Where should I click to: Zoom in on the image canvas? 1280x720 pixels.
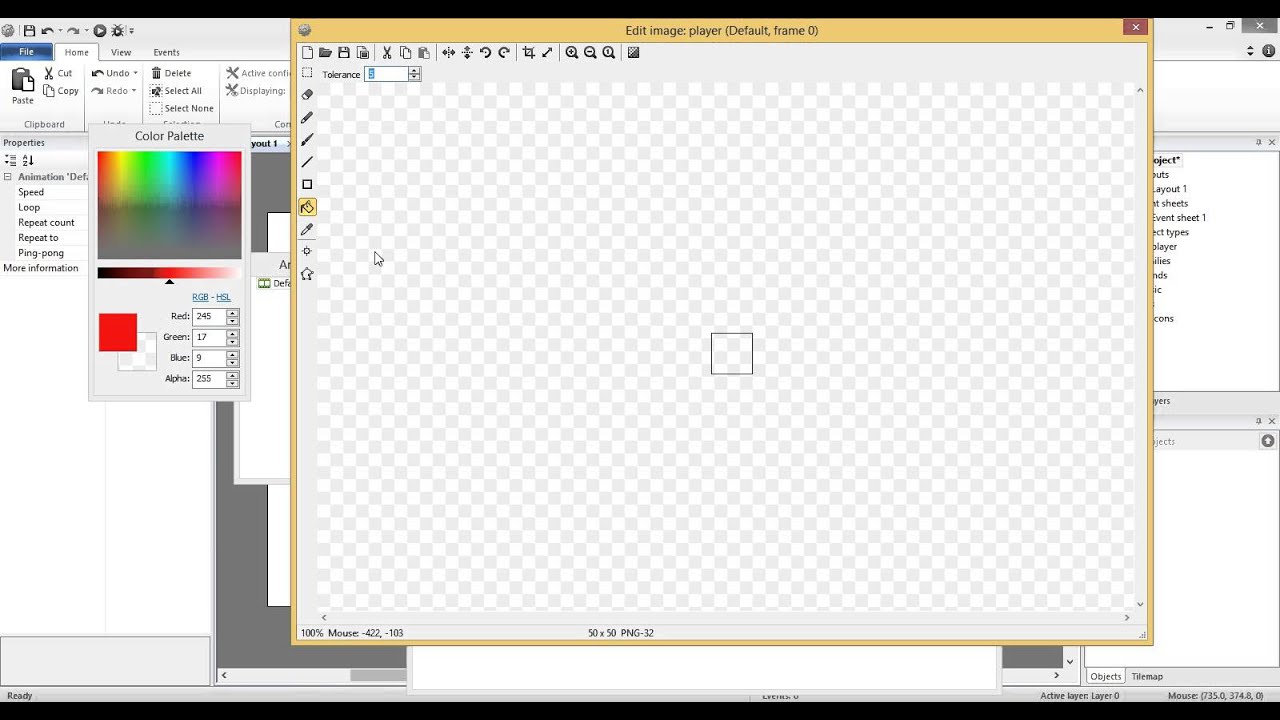click(x=572, y=52)
